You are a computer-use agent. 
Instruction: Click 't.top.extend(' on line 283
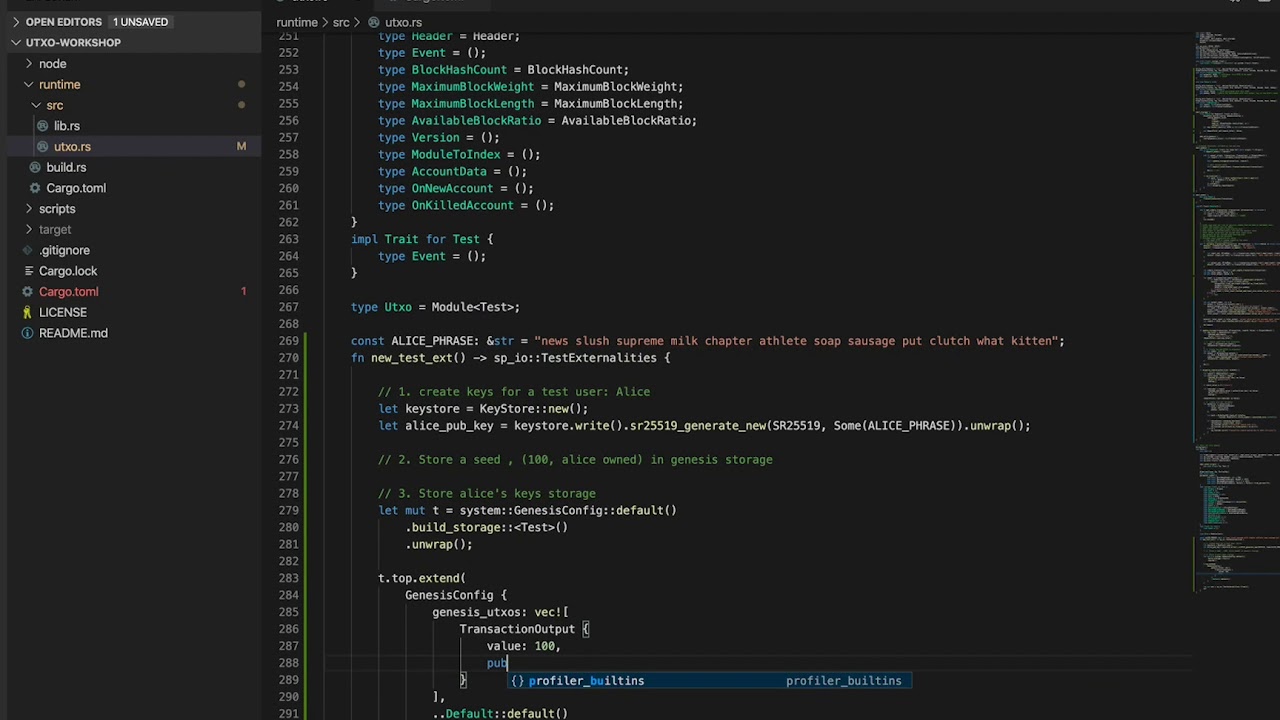[422, 578]
